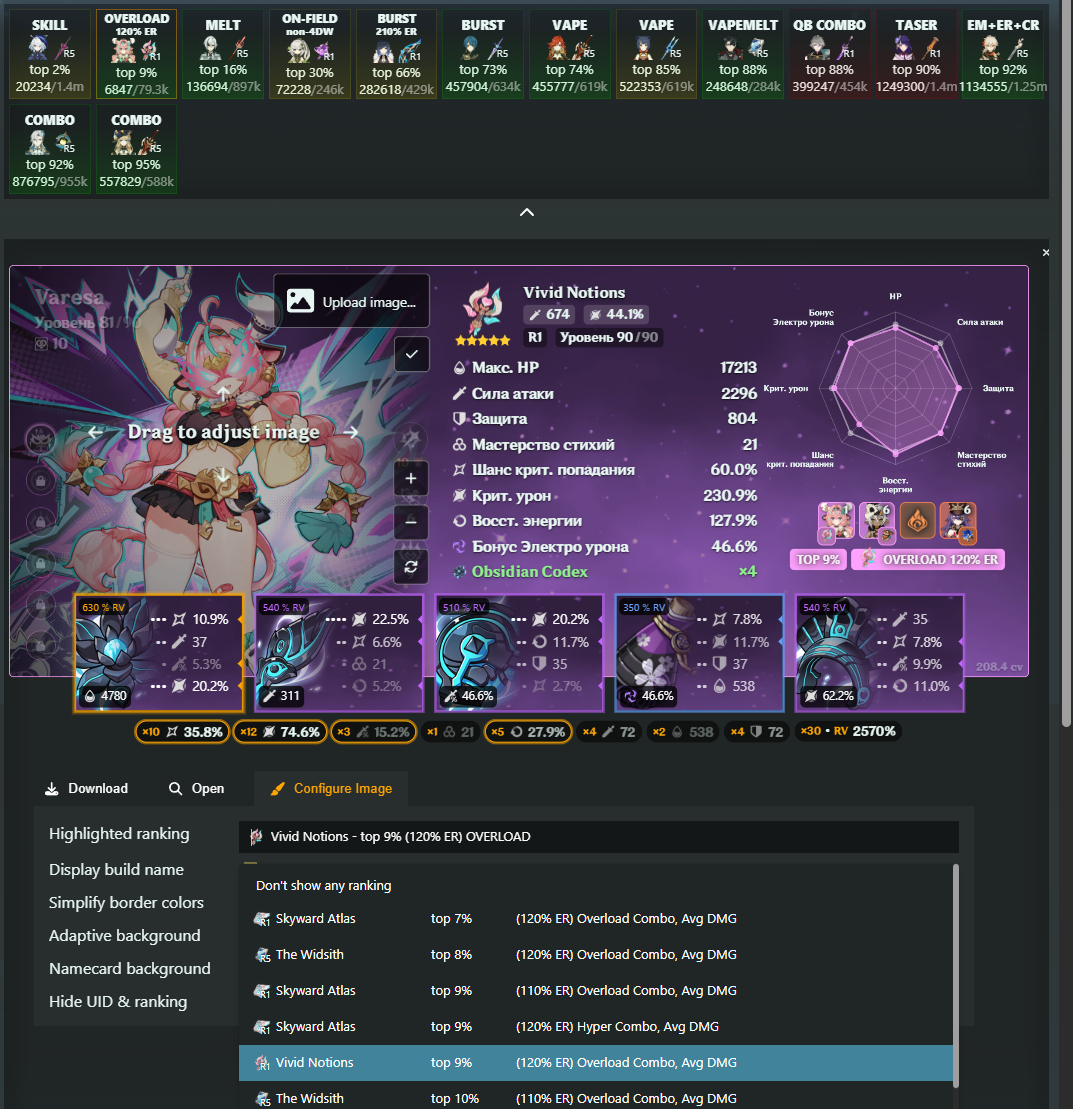Select the goblet artifact 350% RV card
Screen dimensions: 1073x1109
point(700,652)
